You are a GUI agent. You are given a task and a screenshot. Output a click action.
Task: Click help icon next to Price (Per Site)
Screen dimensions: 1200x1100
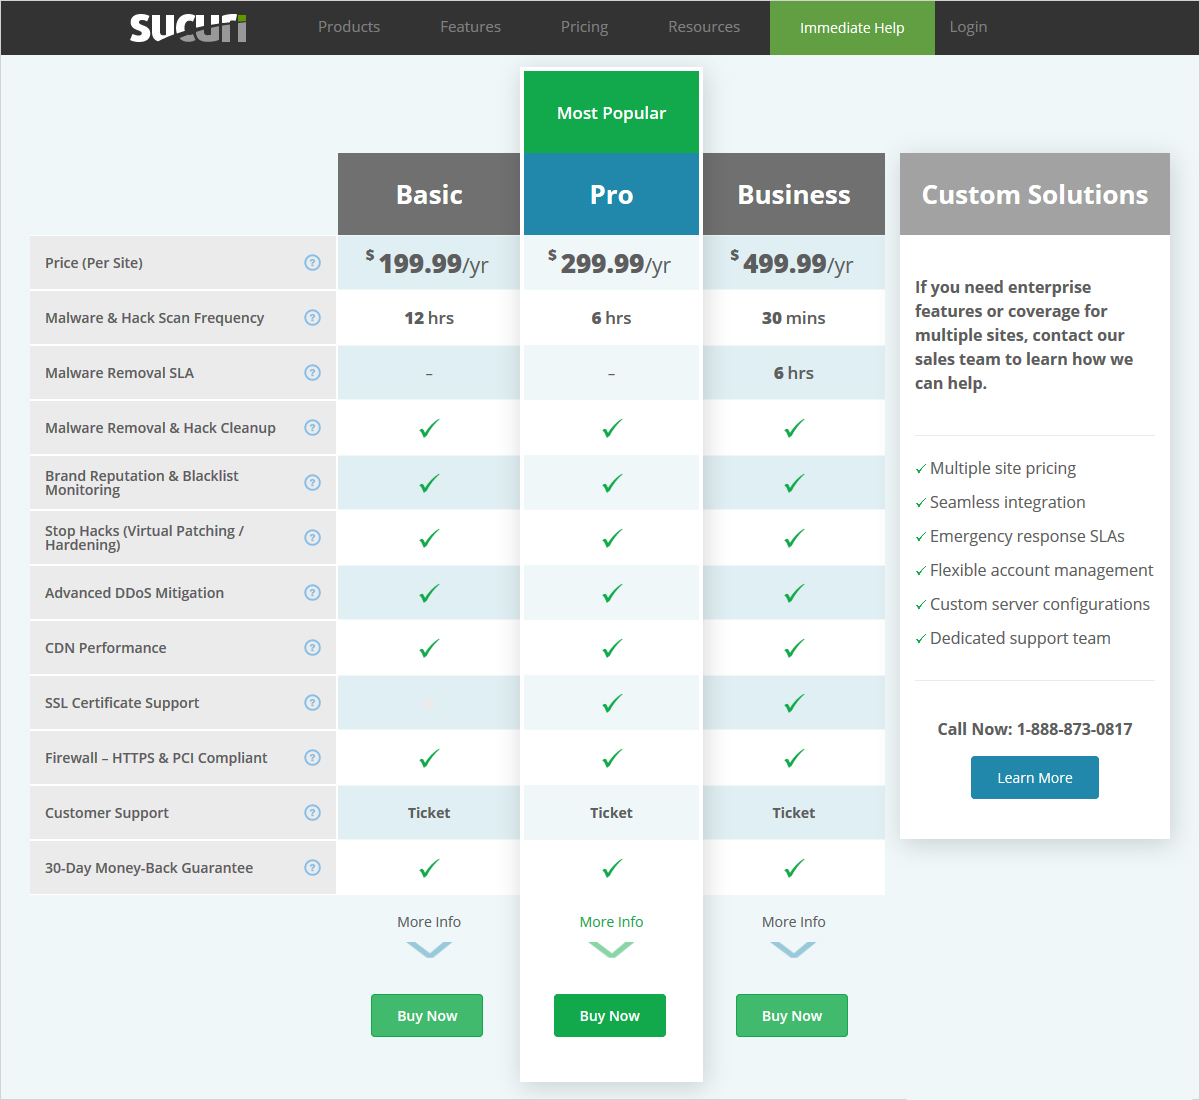312,263
